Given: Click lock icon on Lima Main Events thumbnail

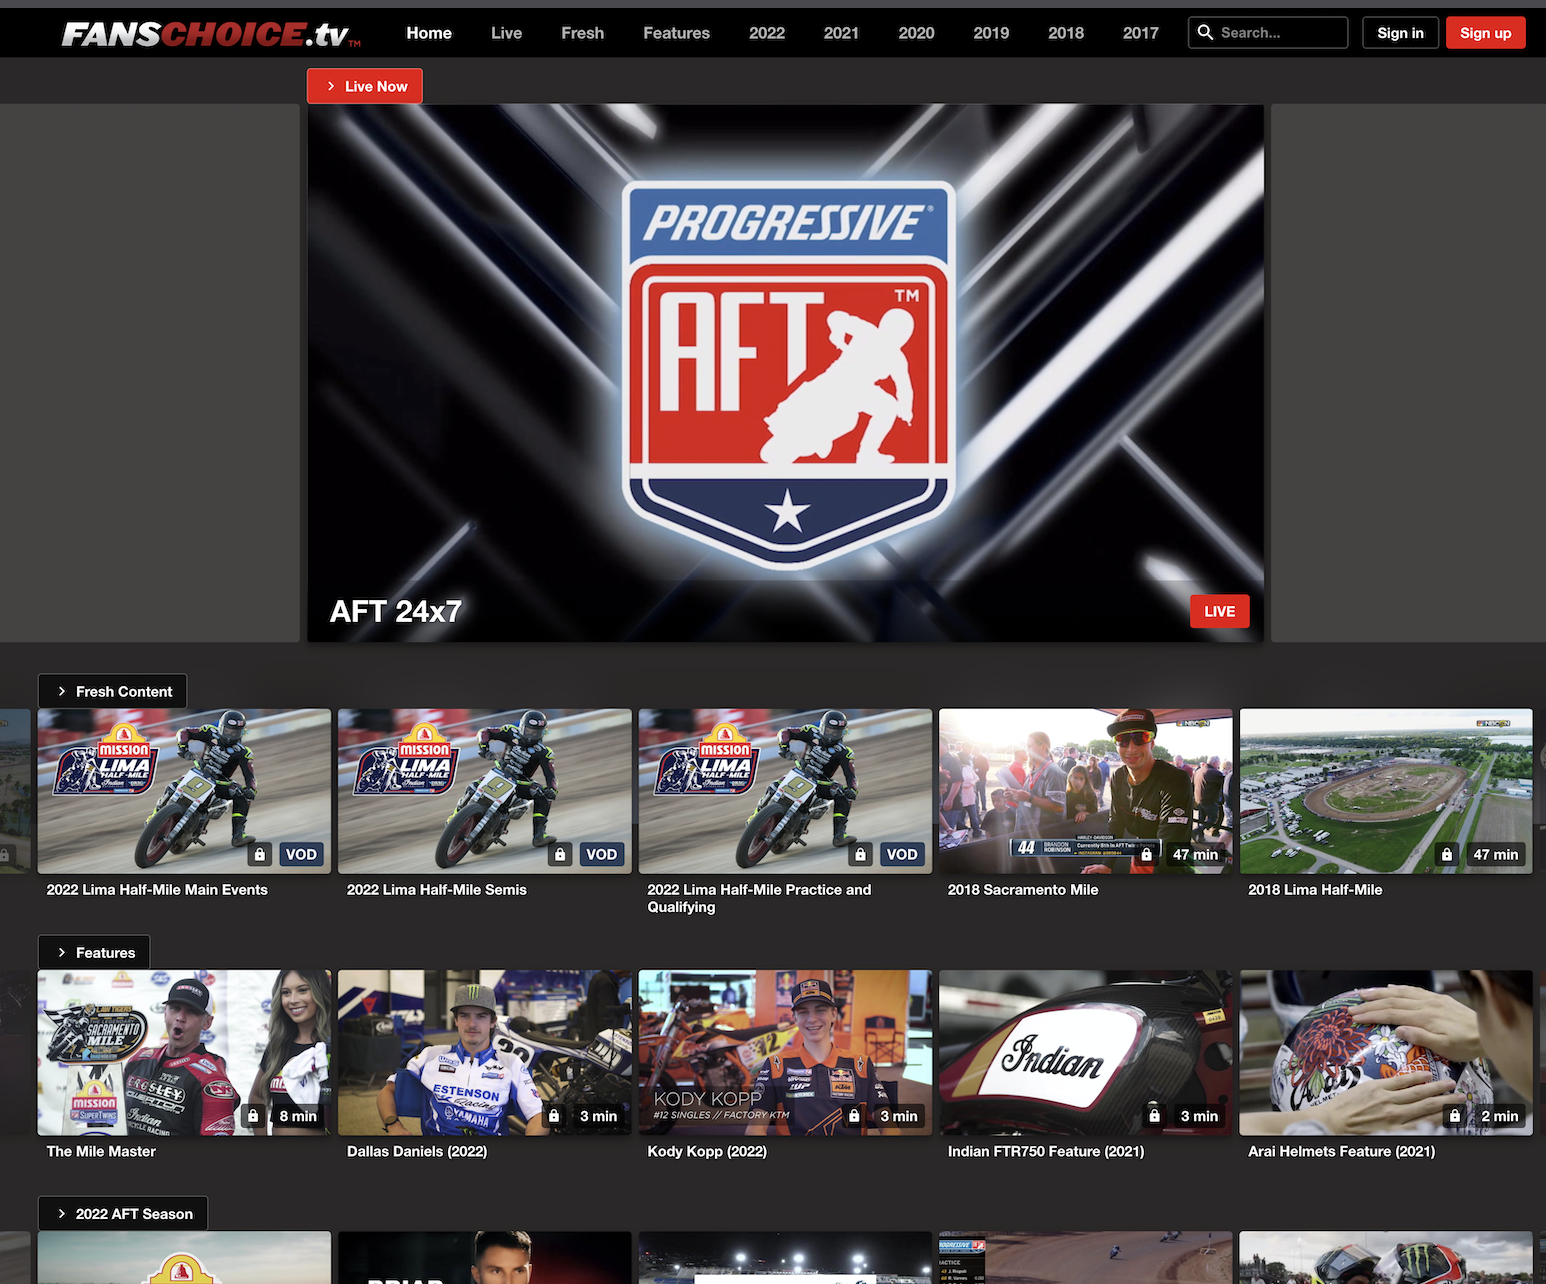Looking at the screenshot, I should 260,854.
